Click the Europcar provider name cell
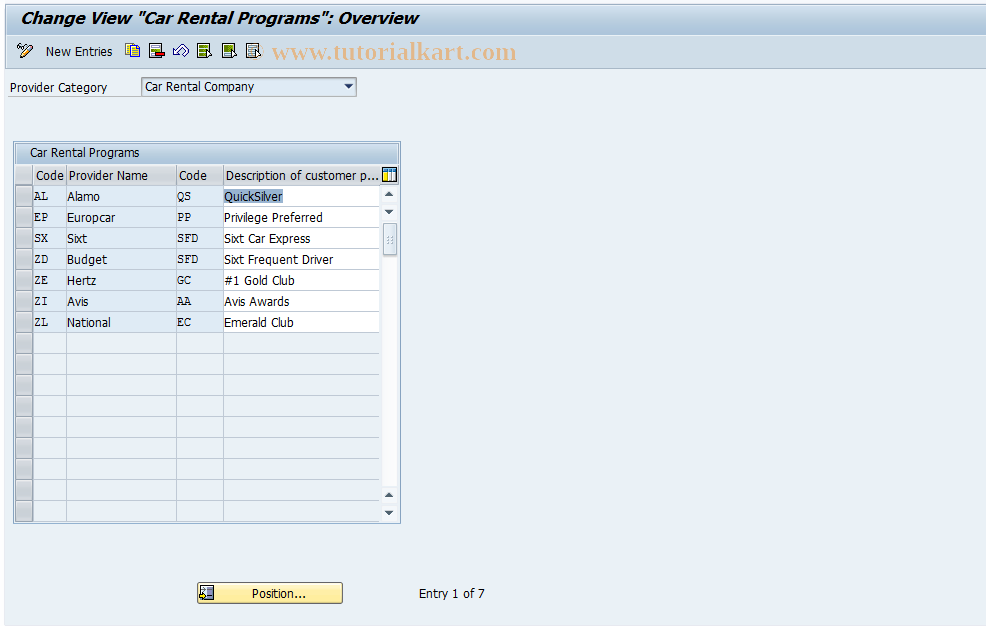The image size is (986, 626). point(121,217)
